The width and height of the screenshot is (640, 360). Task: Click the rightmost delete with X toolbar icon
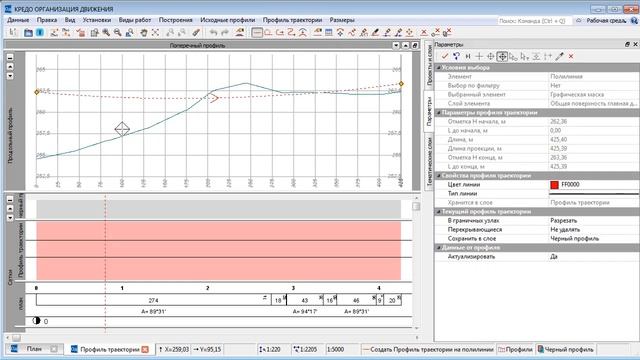point(447,33)
